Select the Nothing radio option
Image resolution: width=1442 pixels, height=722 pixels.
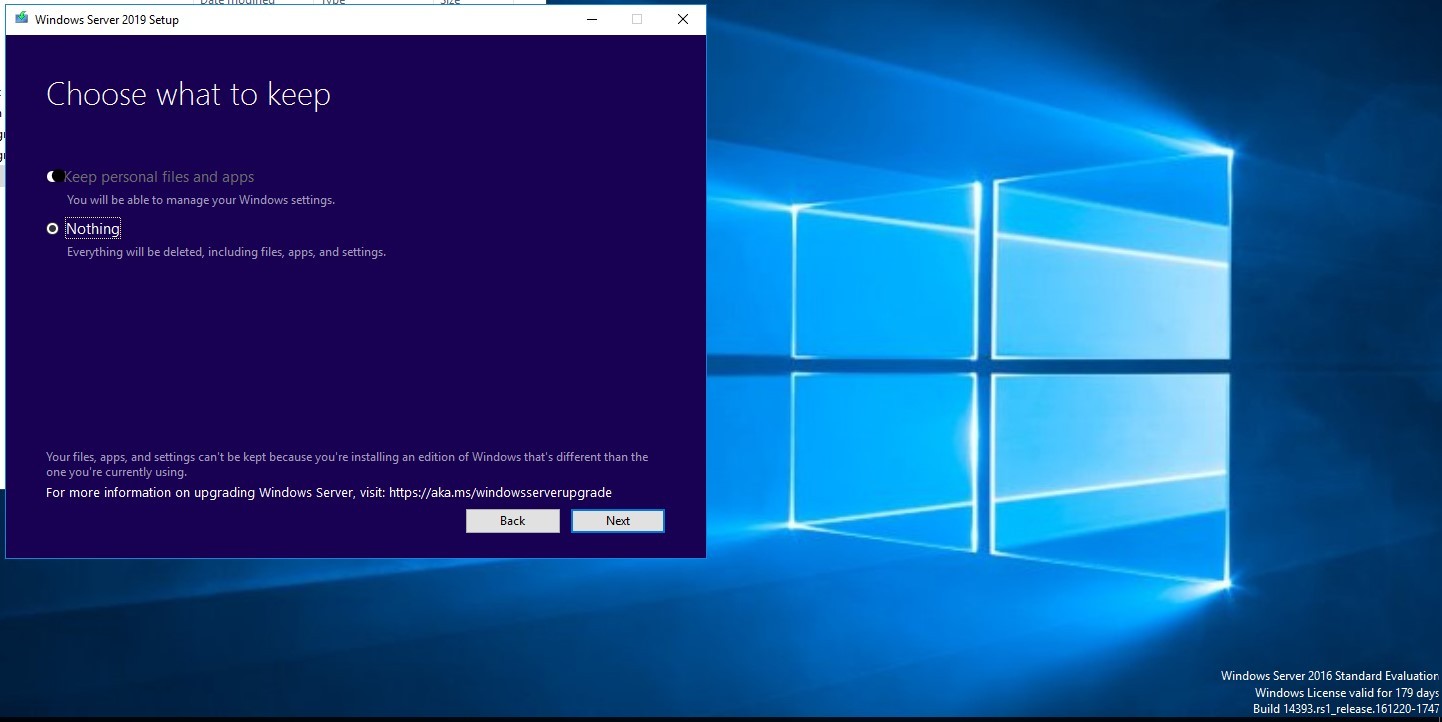tap(53, 229)
